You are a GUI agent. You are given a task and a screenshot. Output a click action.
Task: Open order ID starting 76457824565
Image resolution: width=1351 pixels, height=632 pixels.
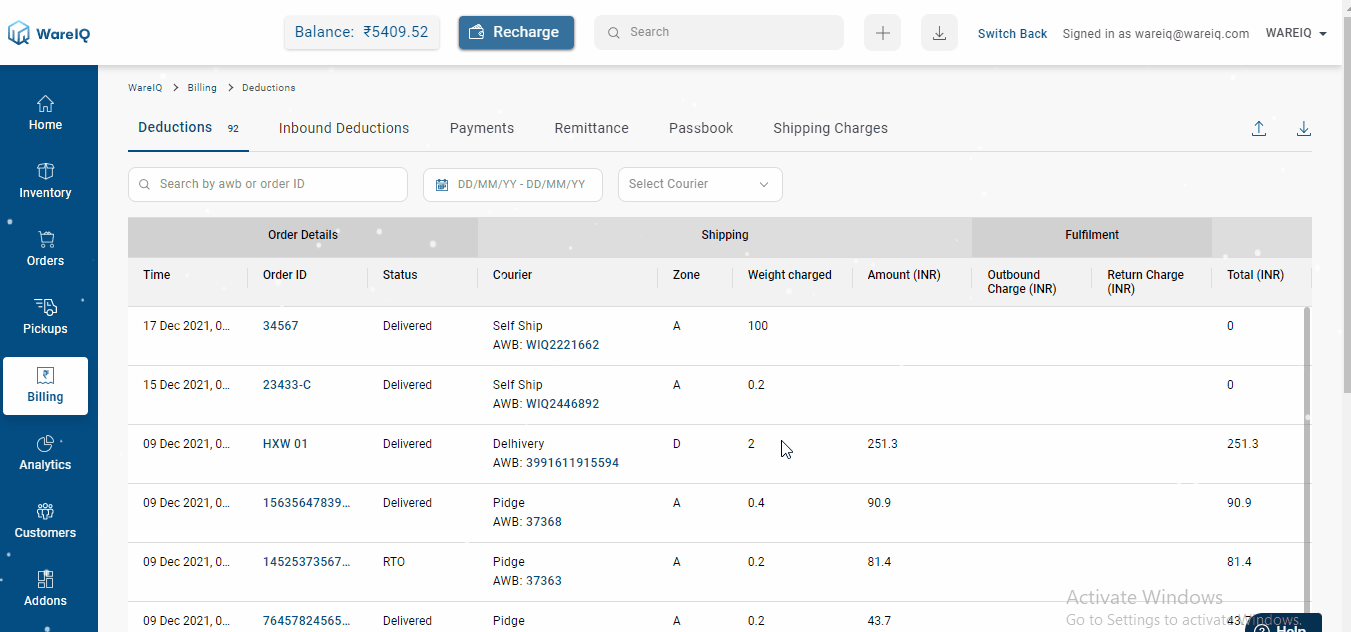click(x=307, y=621)
